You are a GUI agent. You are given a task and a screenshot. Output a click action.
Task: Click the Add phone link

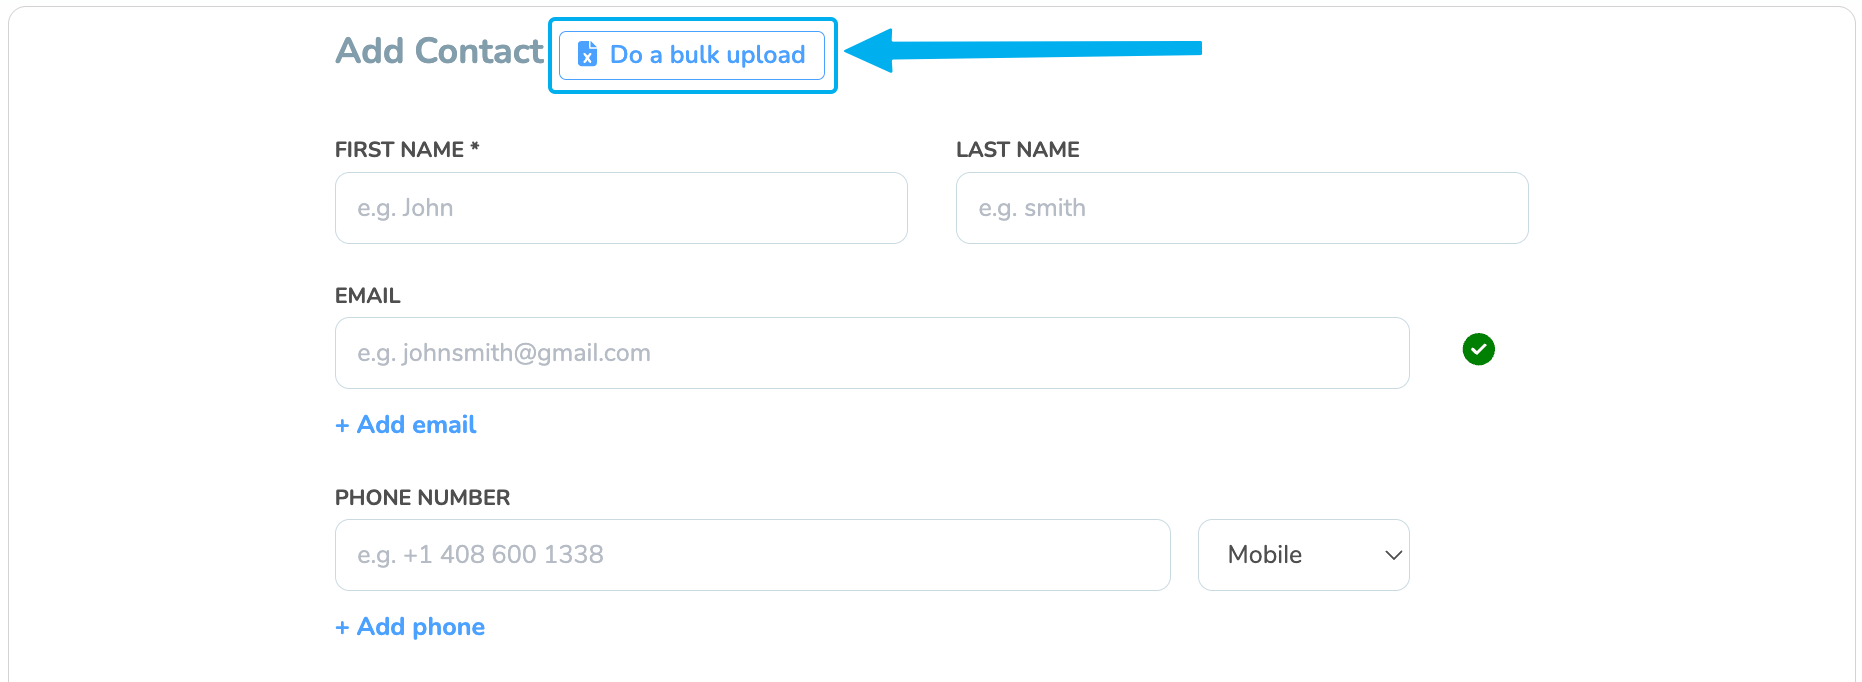click(420, 627)
